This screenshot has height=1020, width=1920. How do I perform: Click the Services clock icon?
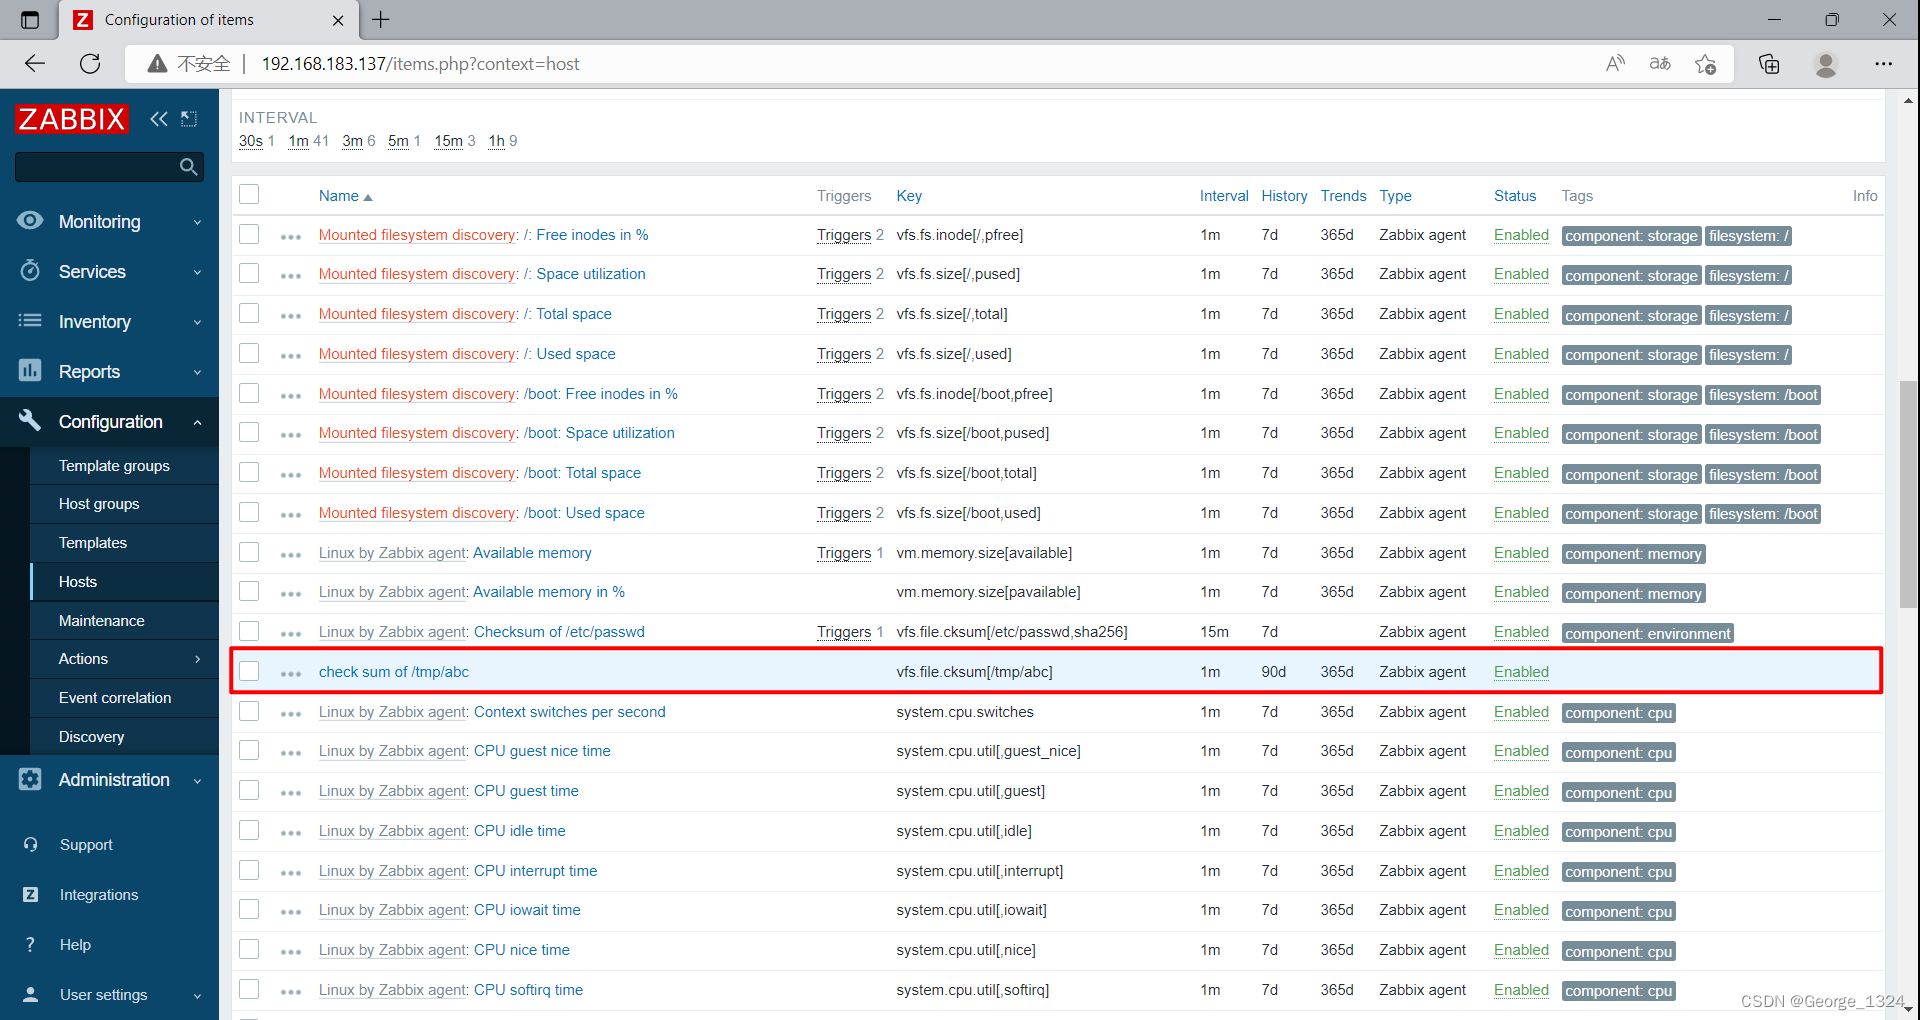click(30, 271)
